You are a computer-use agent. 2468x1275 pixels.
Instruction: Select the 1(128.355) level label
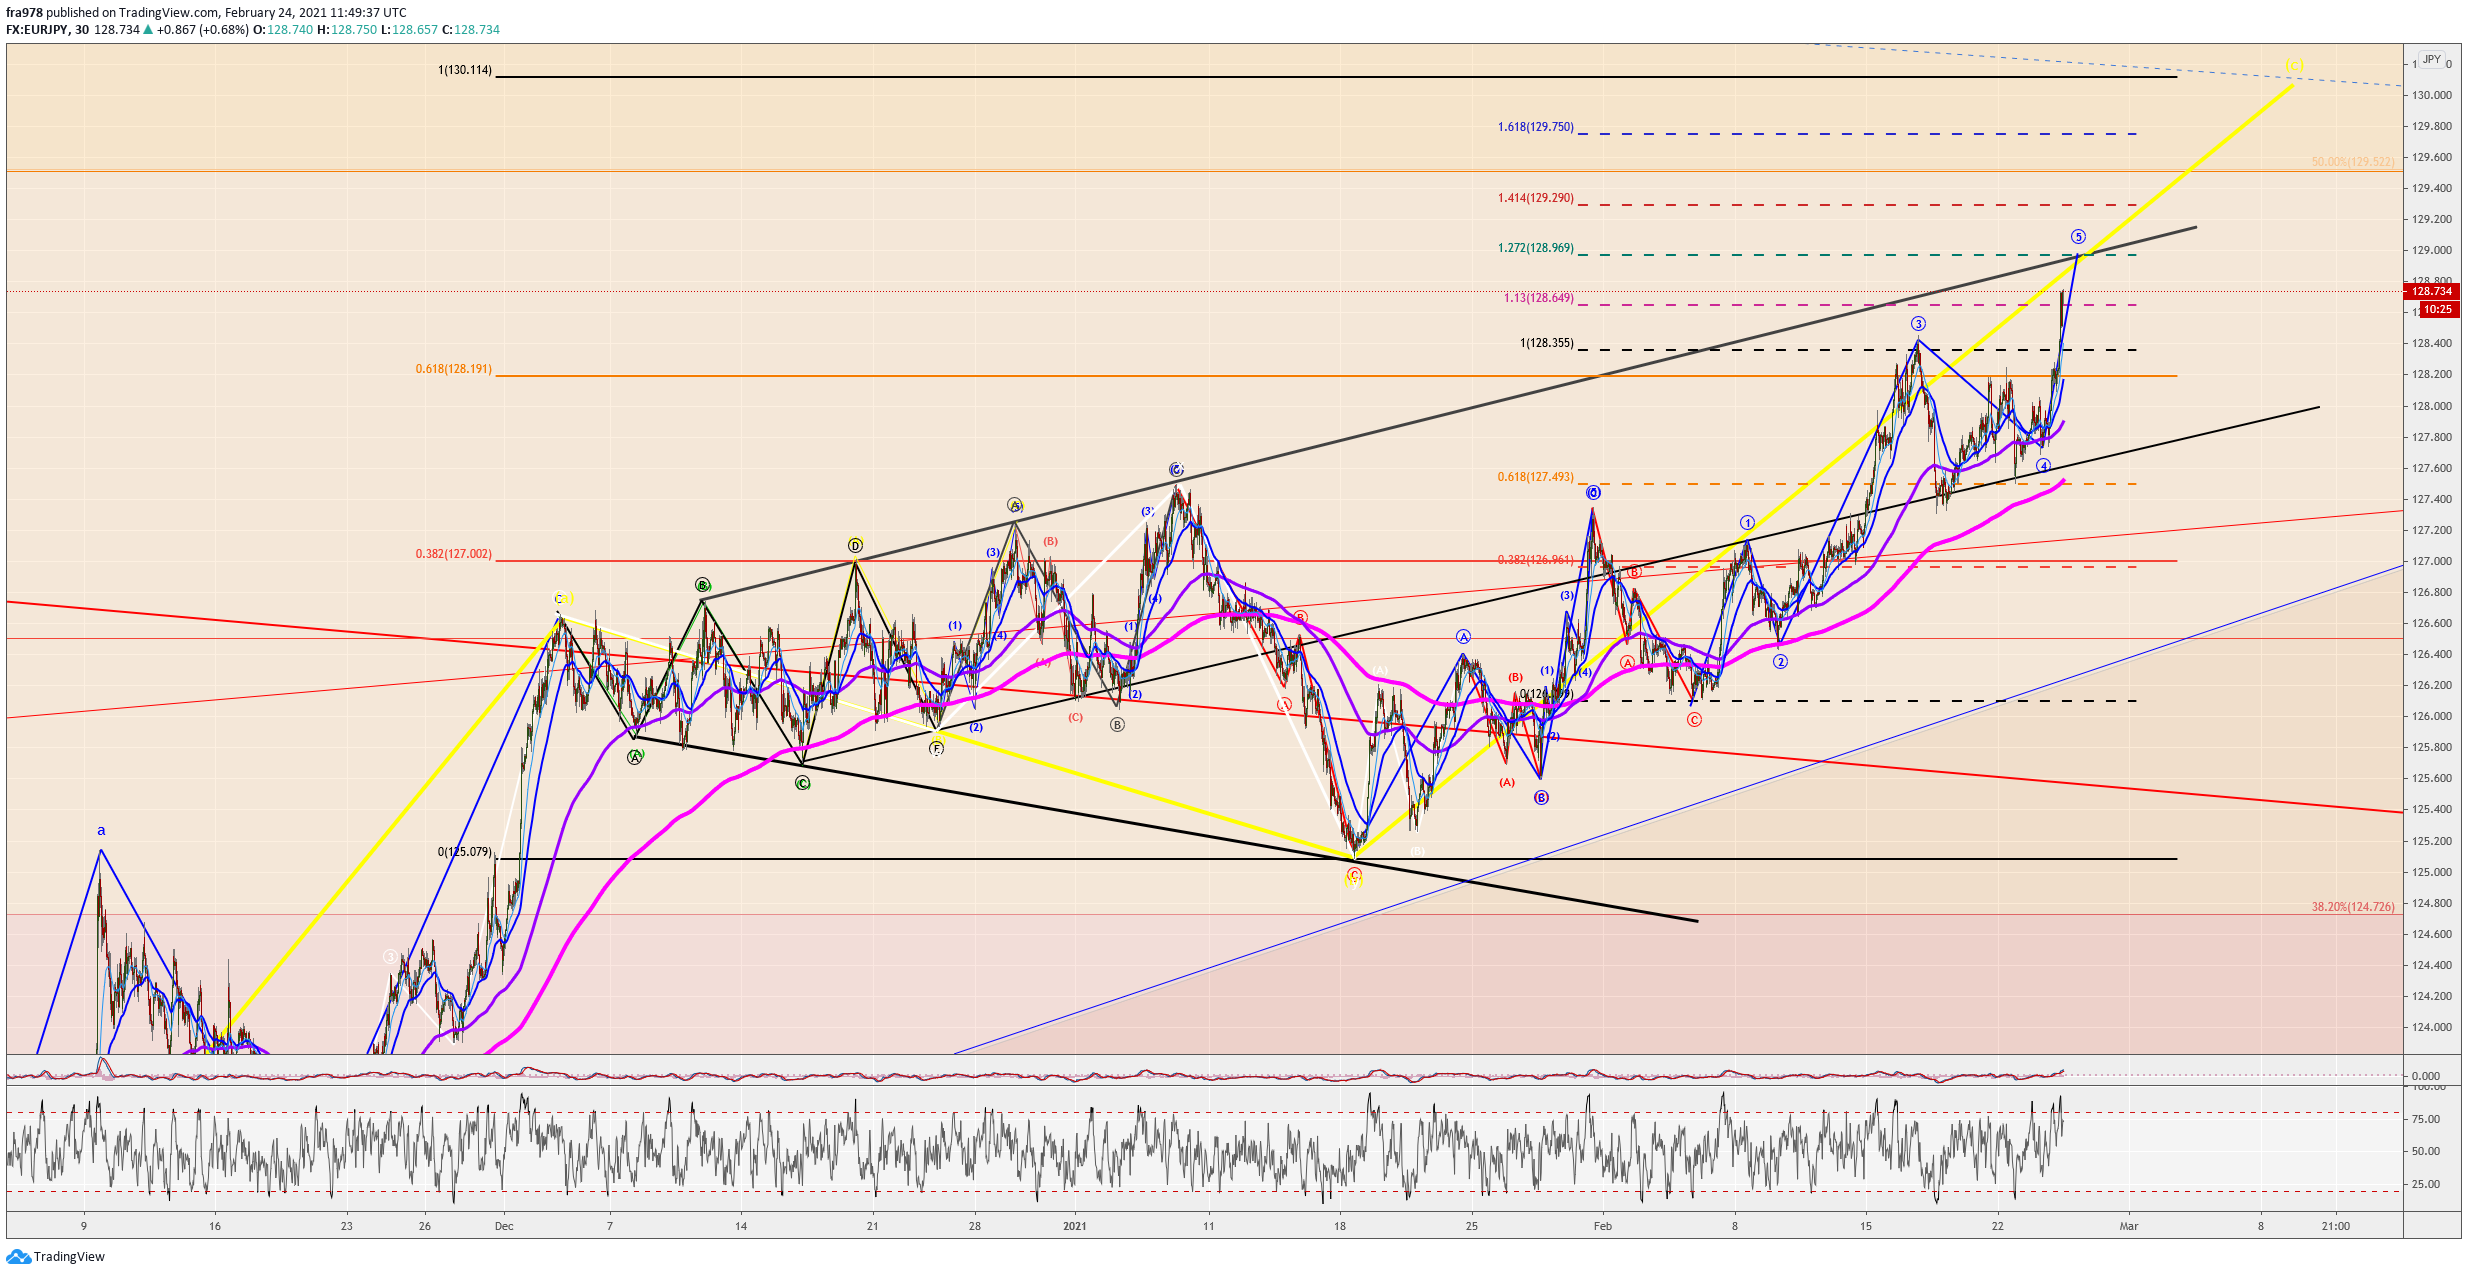tap(1547, 344)
